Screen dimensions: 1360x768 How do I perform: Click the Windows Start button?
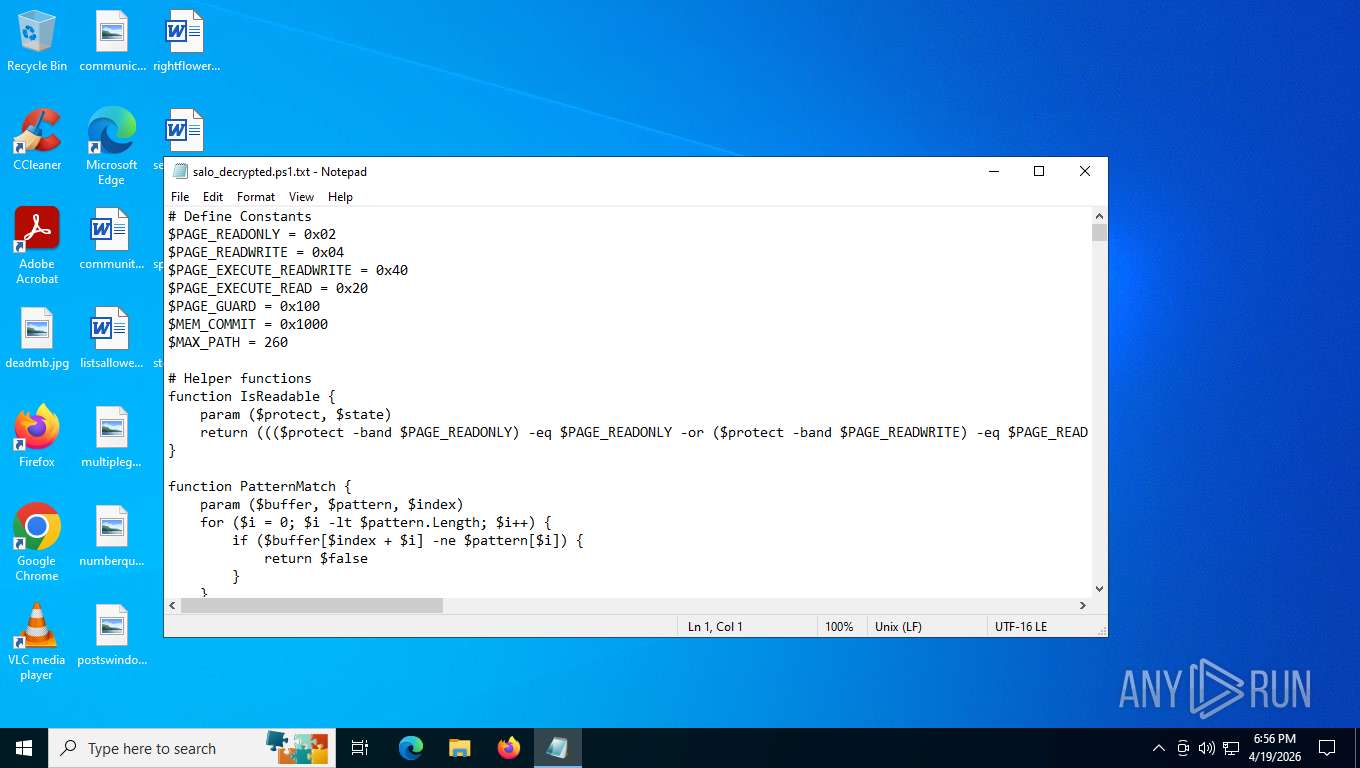click(24, 748)
